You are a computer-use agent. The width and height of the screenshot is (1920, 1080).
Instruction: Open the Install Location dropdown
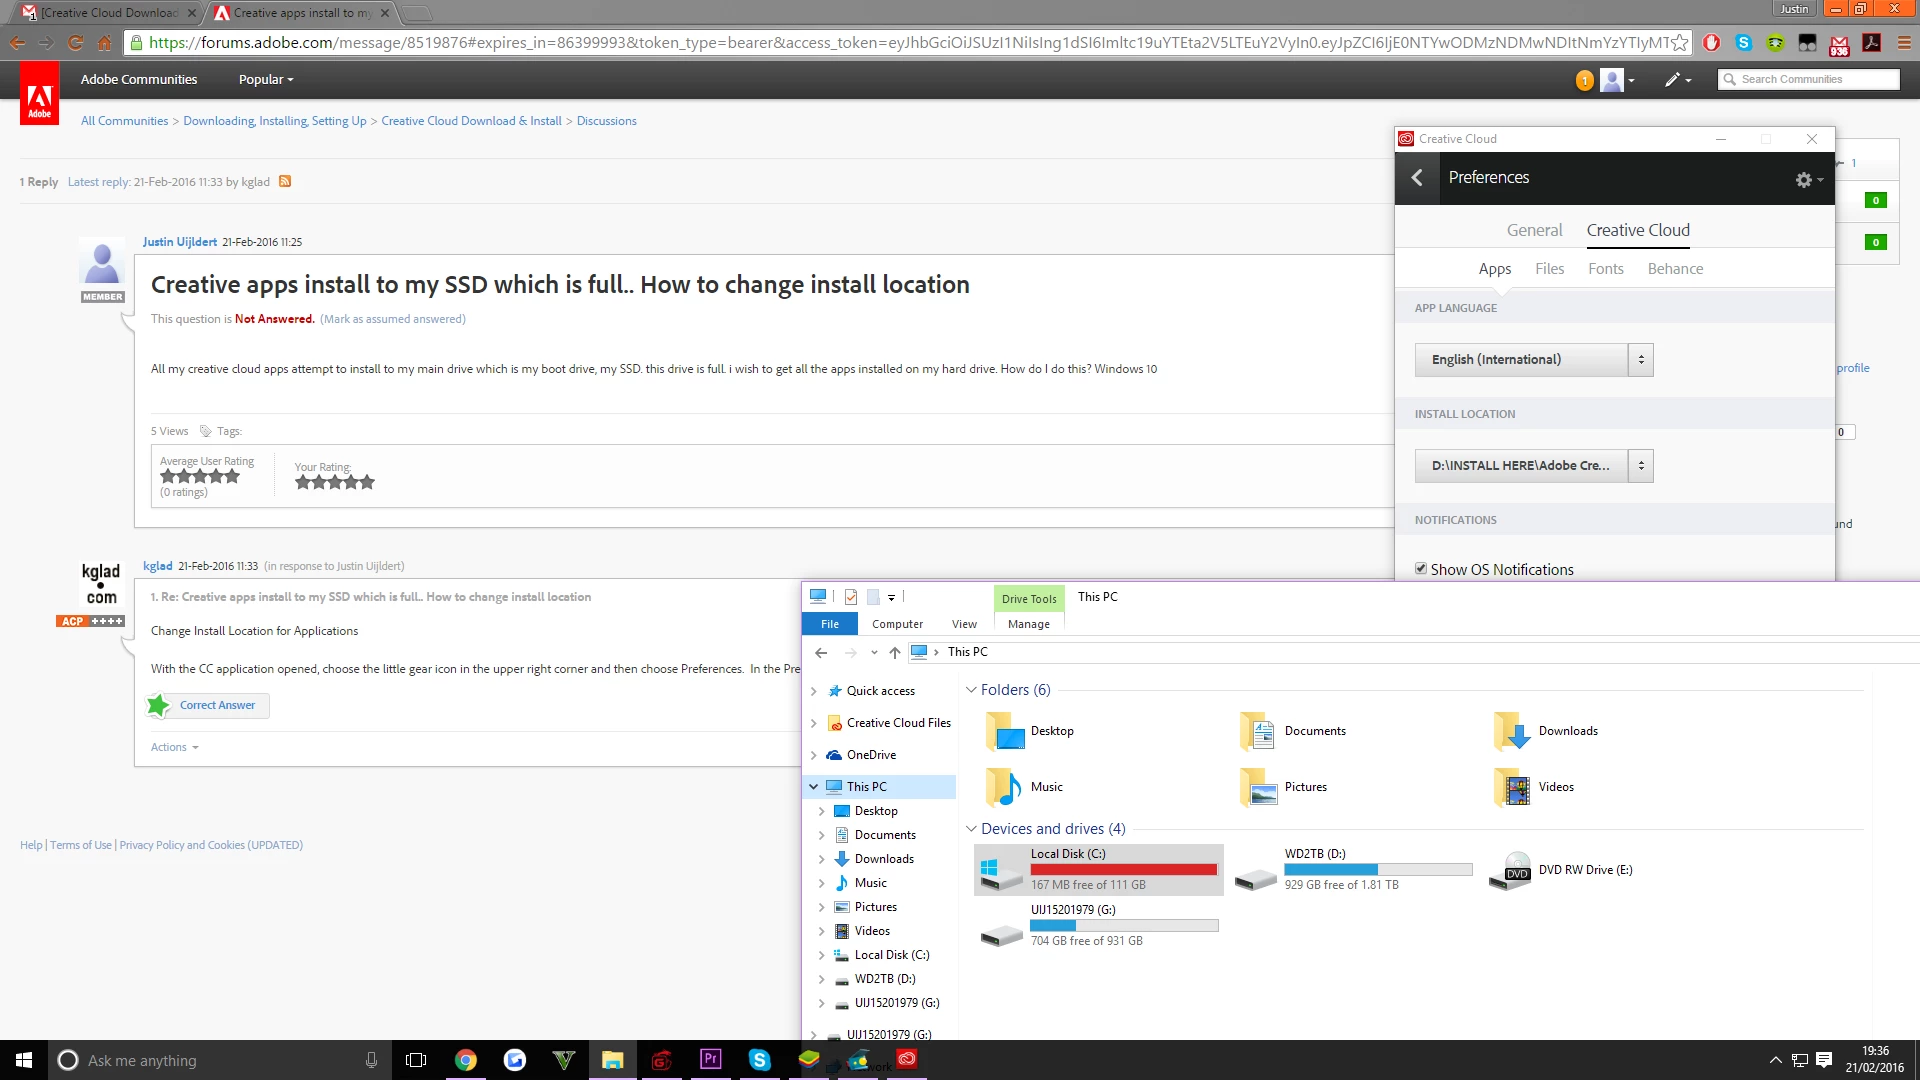(x=1534, y=466)
